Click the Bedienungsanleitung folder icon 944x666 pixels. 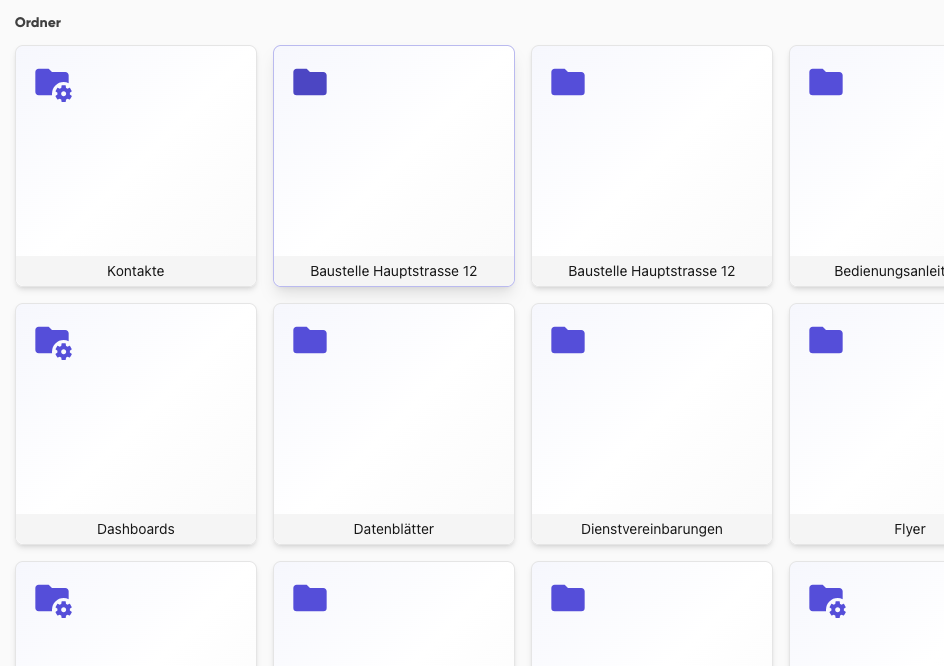(826, 83)
